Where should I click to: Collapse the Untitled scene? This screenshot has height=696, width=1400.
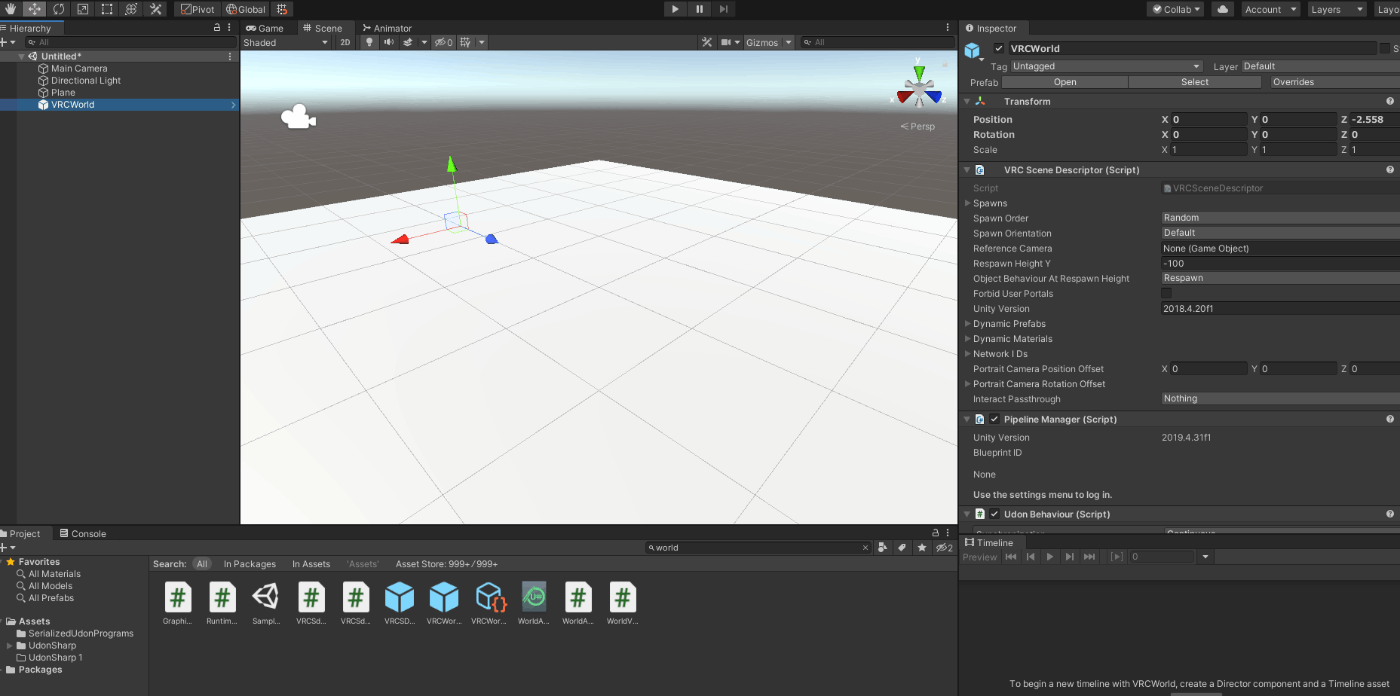[x=21, y=56]
